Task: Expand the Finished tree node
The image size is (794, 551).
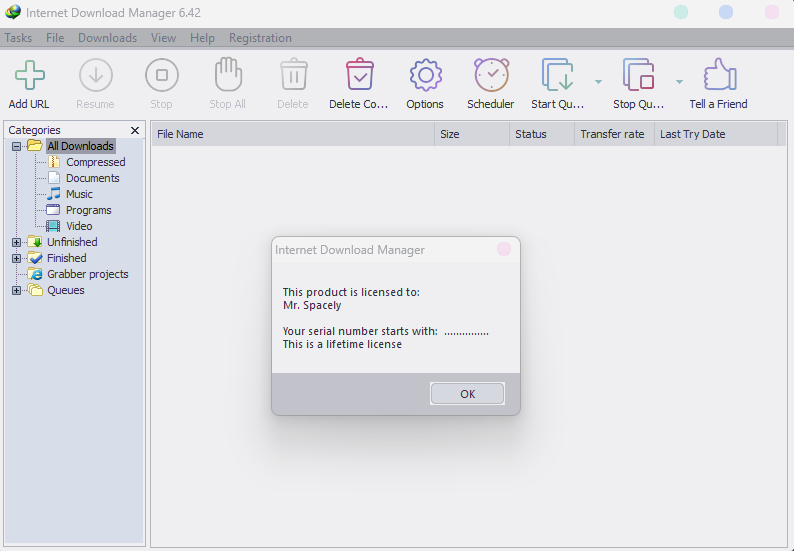Action: [x=16, y=258]
